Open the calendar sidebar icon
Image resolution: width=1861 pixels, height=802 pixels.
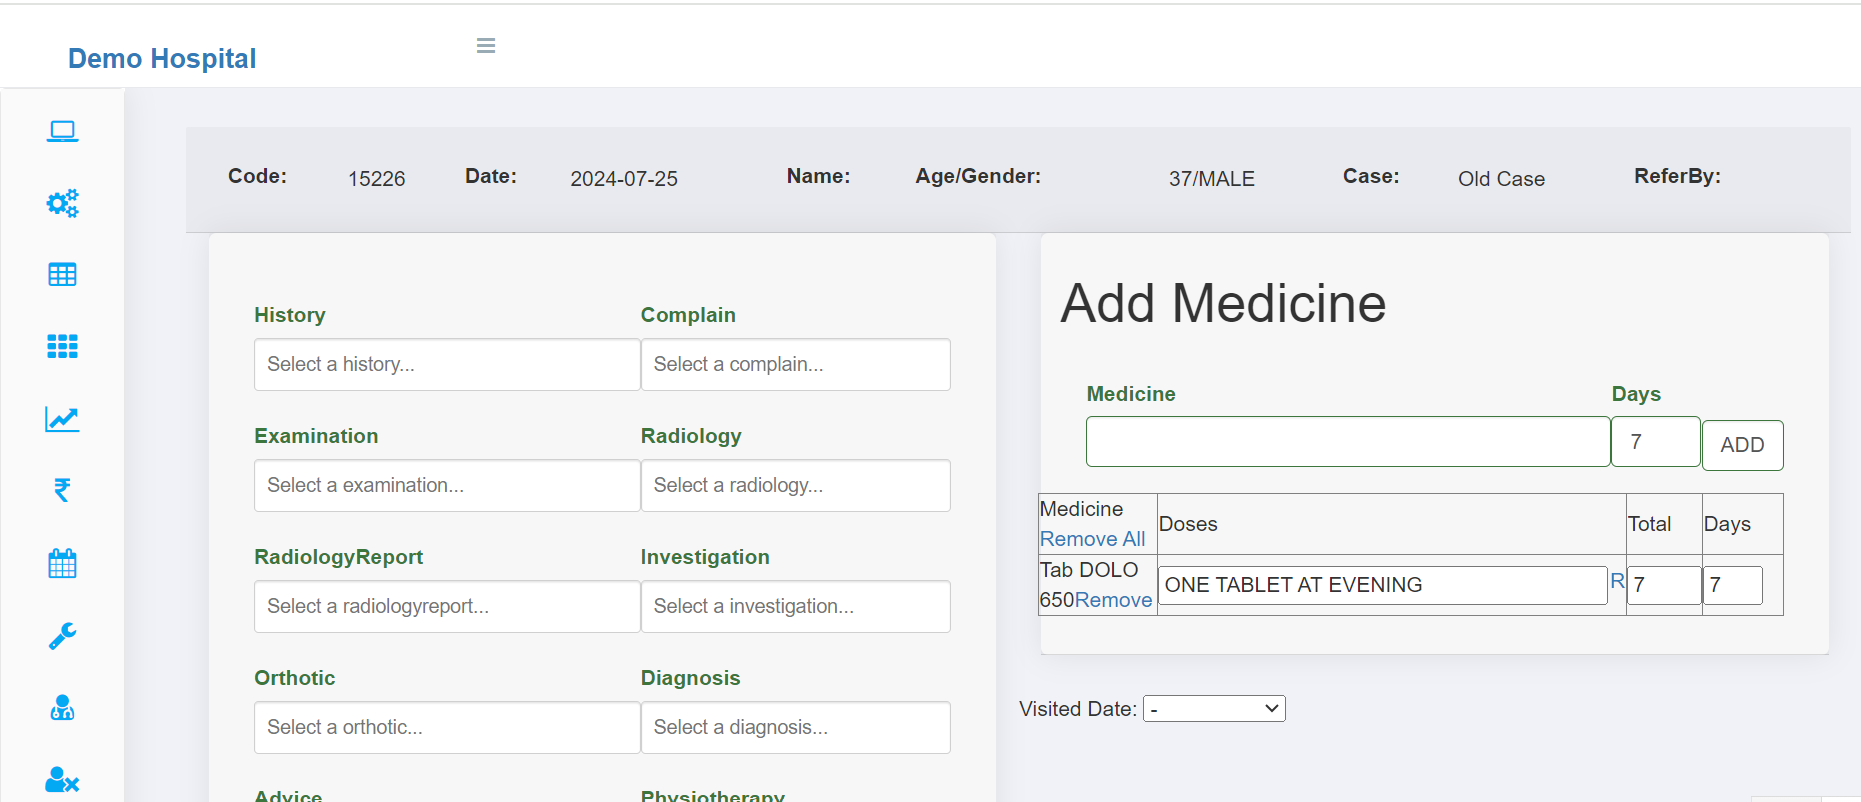coord(62,563)
